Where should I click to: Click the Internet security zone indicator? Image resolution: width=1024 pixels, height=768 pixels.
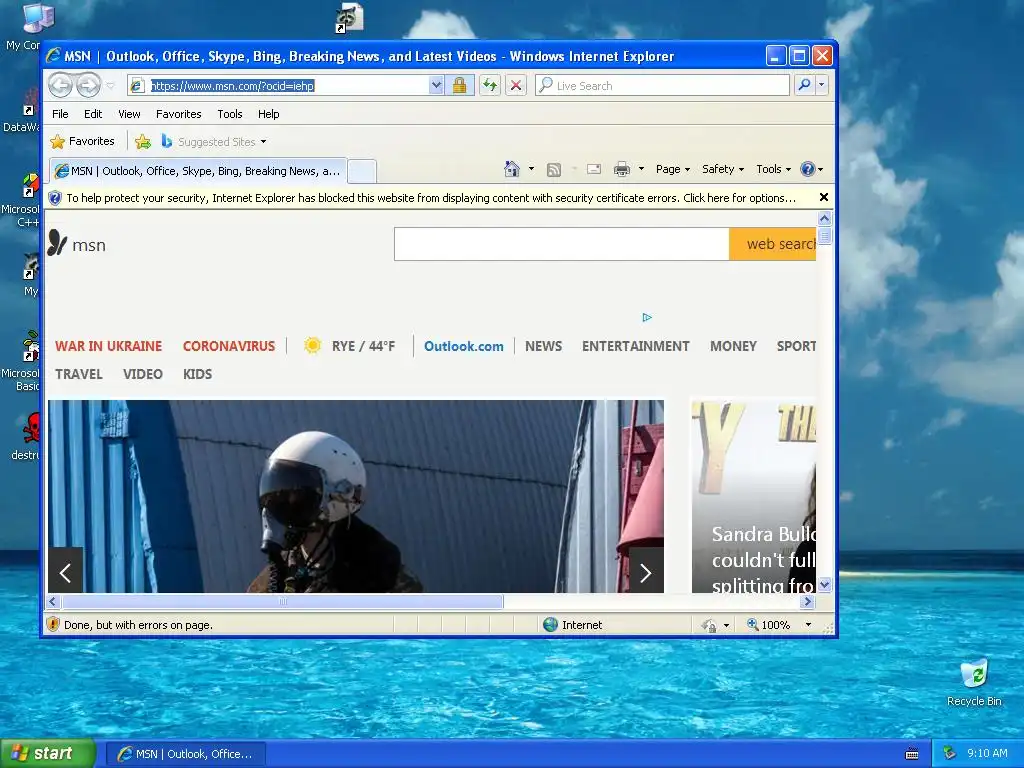[x=572, y=625]
